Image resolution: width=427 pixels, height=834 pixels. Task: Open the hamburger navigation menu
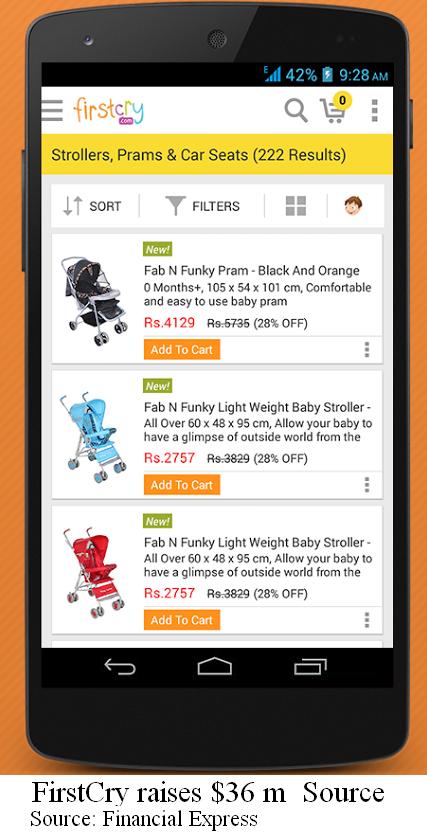(x=52, y=110)
